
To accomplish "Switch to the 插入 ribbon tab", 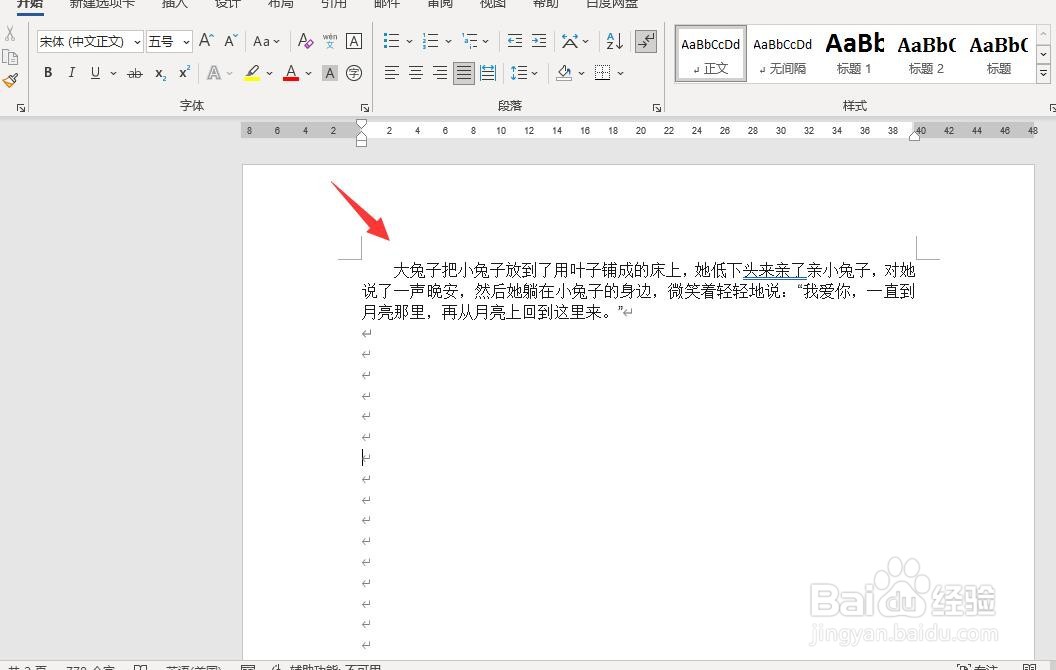I will click(x=174, y=5).
